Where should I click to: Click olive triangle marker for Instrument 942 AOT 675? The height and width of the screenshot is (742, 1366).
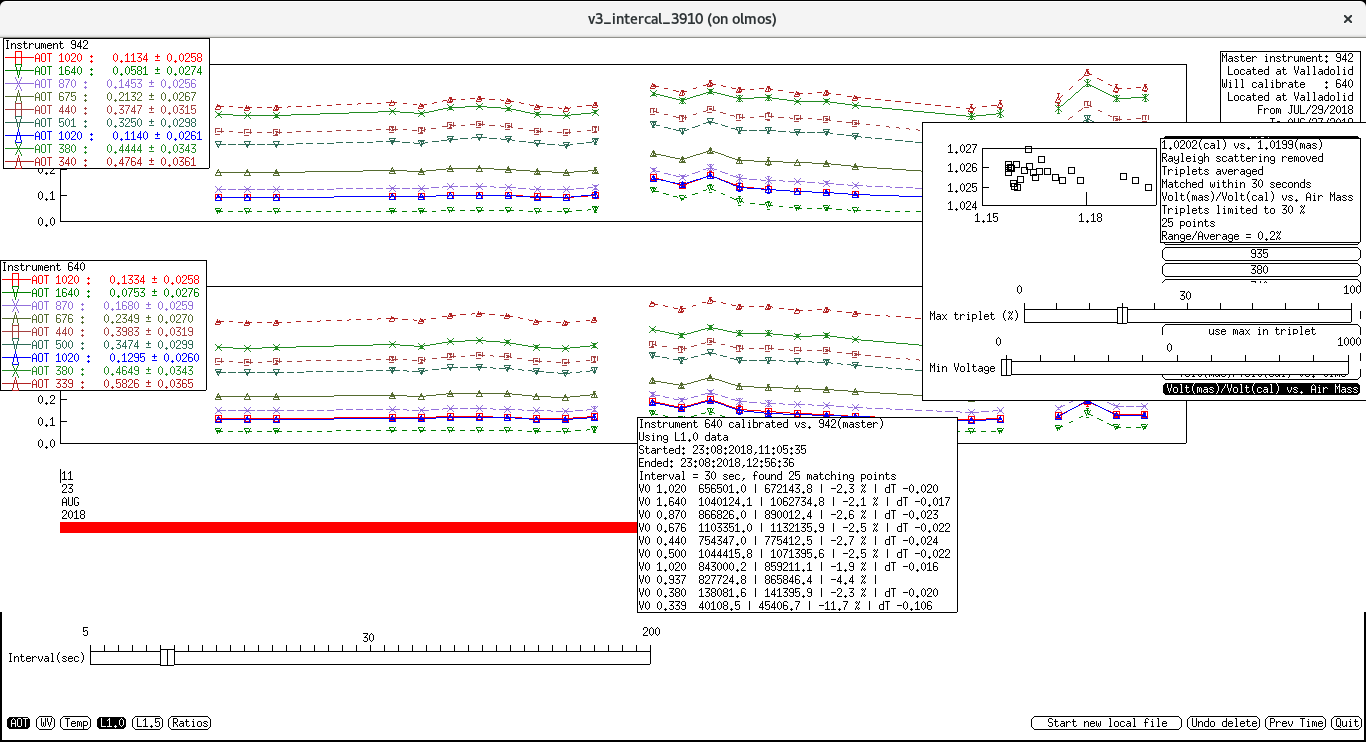click(x=18, y=97)
